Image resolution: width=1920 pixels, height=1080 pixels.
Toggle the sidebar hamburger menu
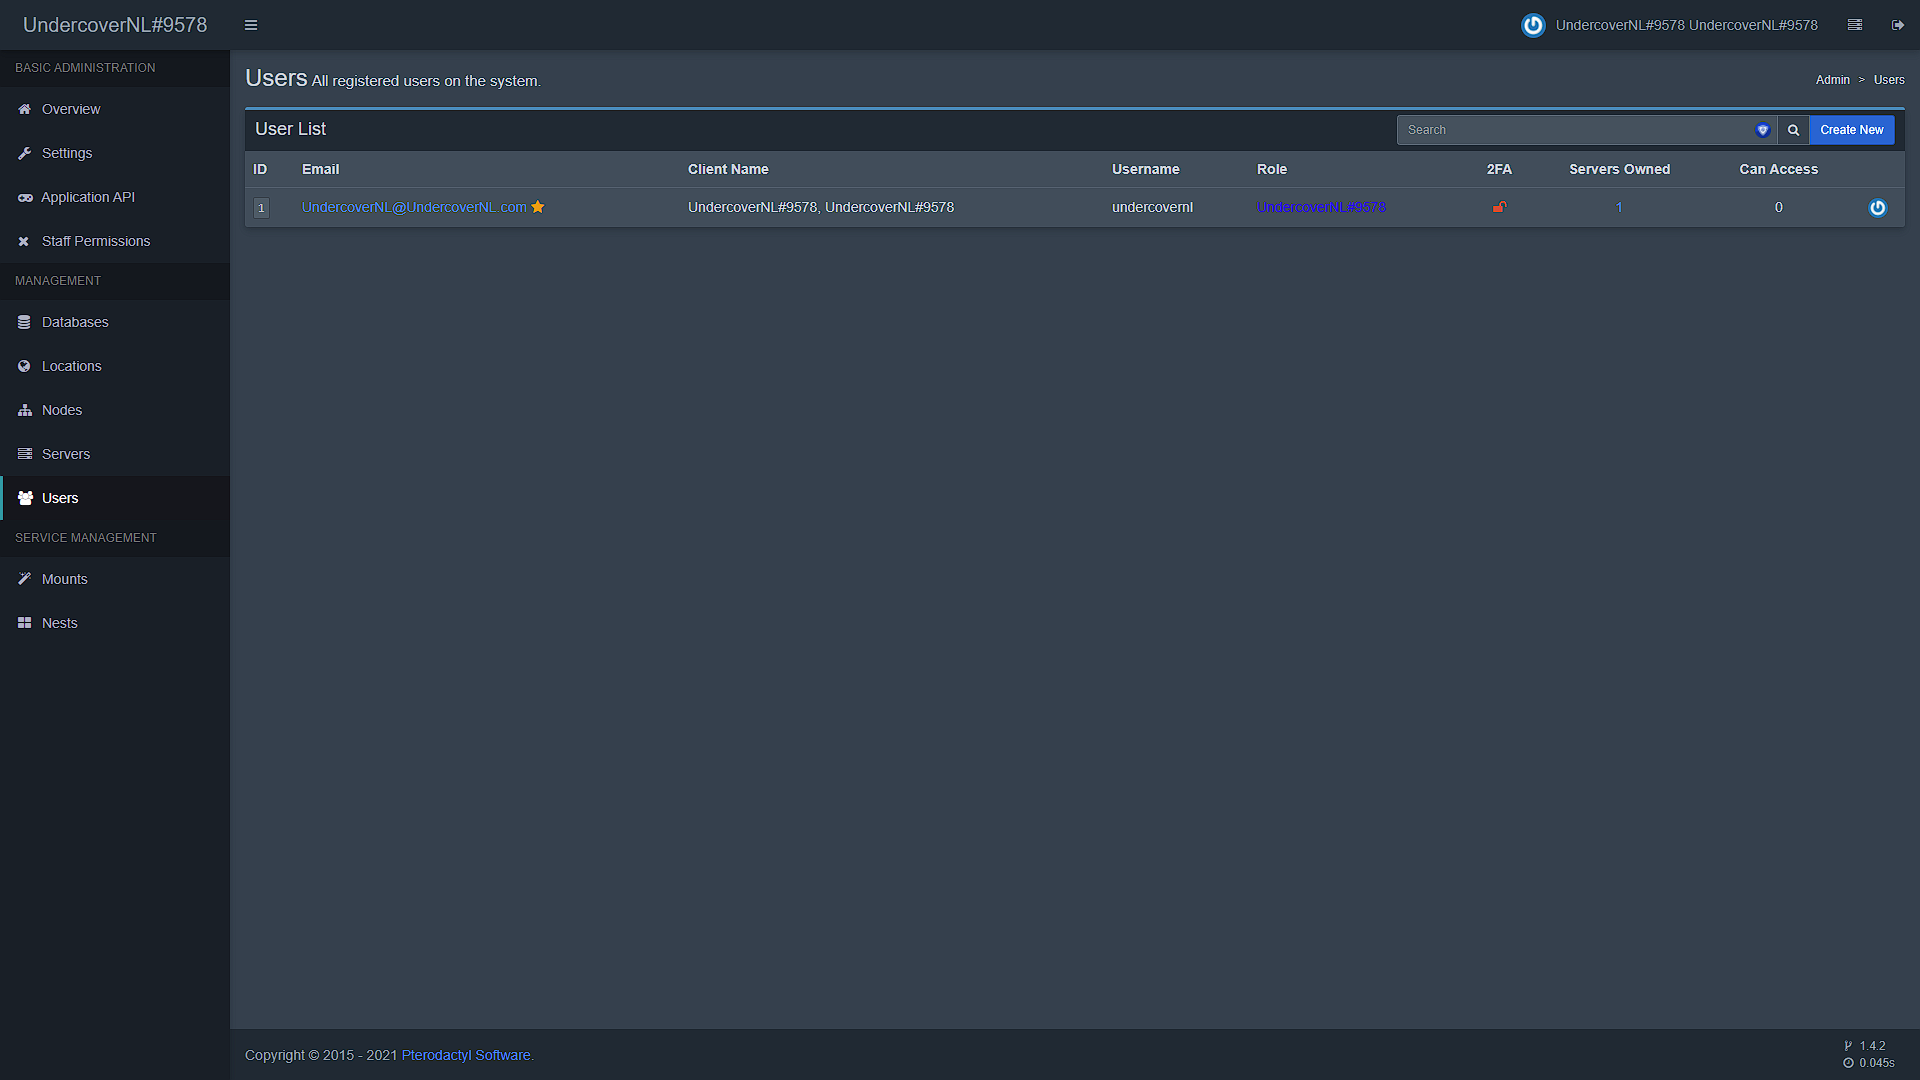pyautogui.click(x=251, y=25)
